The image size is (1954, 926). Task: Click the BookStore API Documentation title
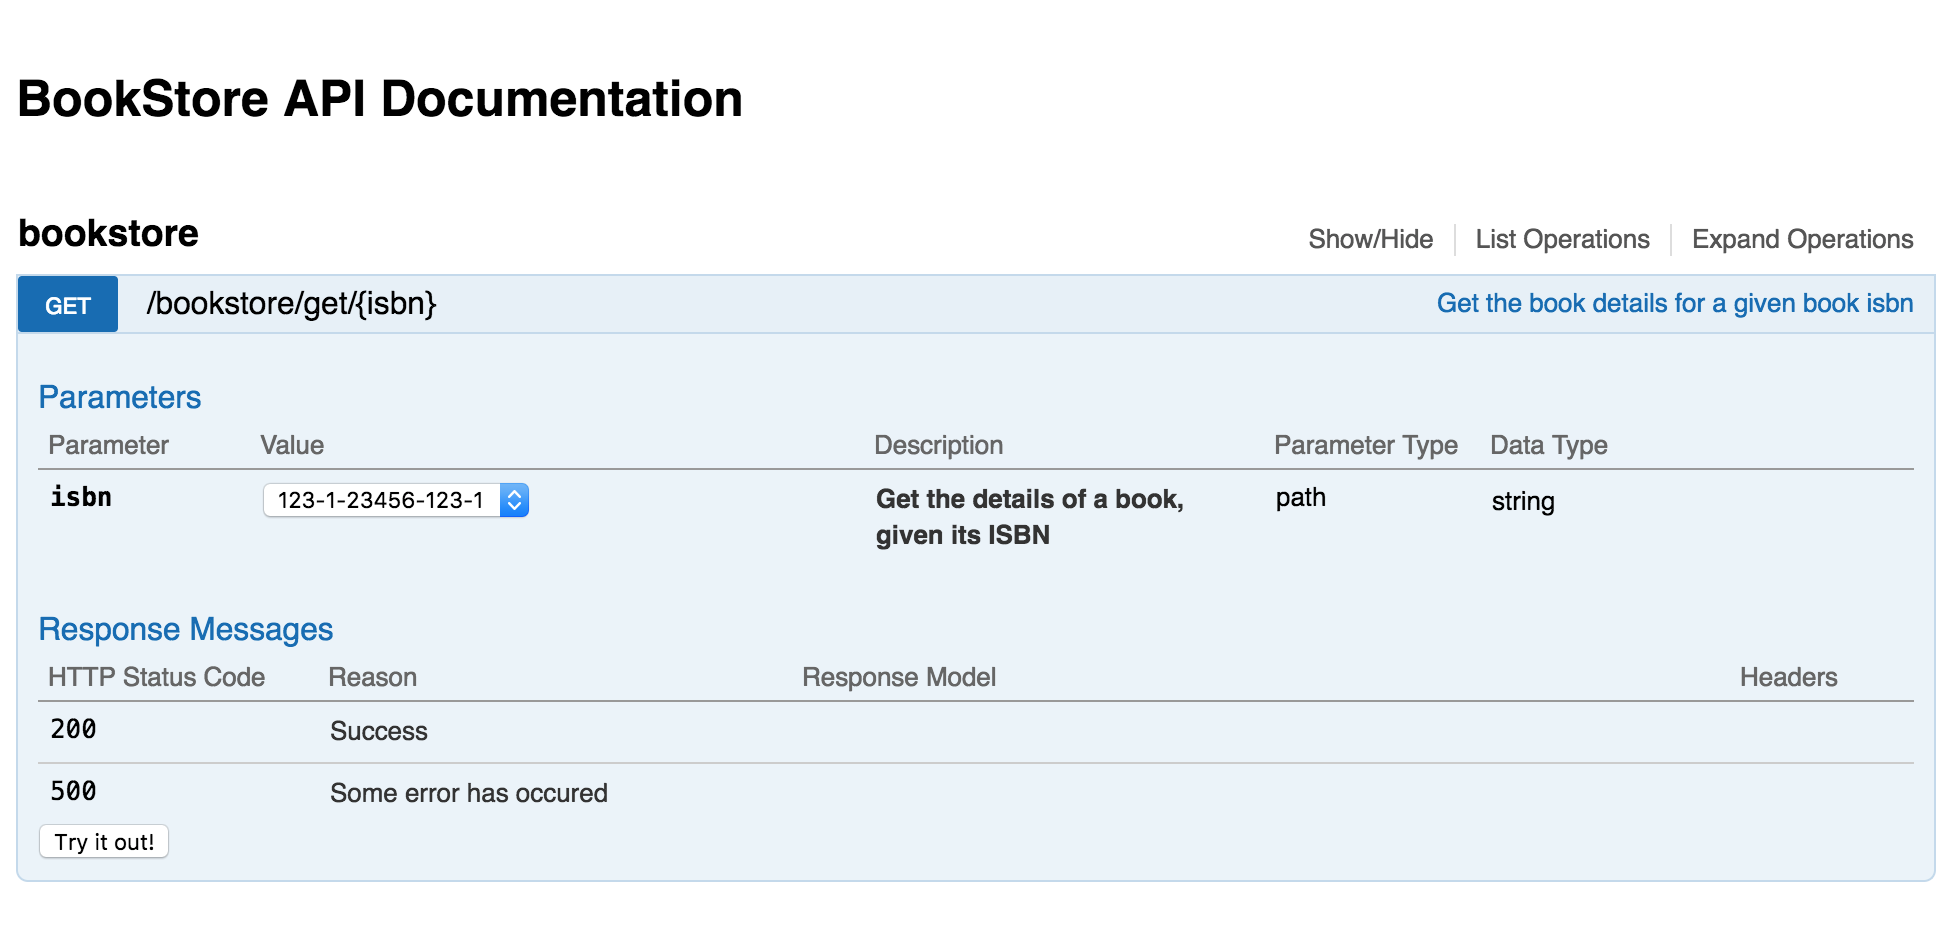[380, 99]
